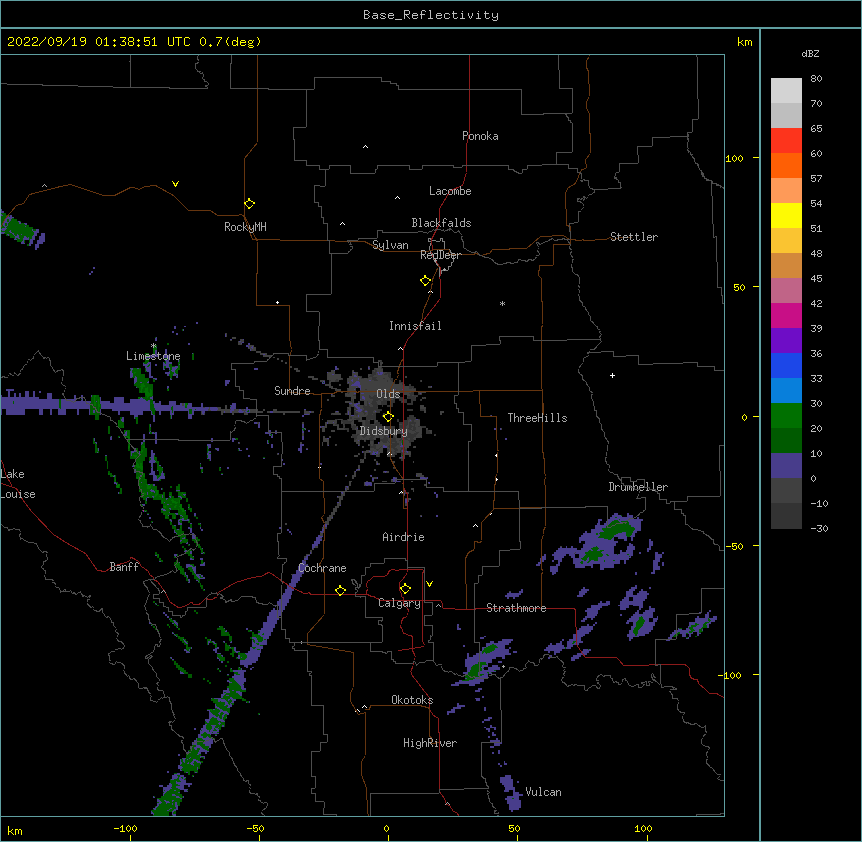The width and height of the screenshot is (862, 842).
Task: Click the light gray 70-80 dBZ swatch
Action: pyautogui.click(x=786, y=91)
